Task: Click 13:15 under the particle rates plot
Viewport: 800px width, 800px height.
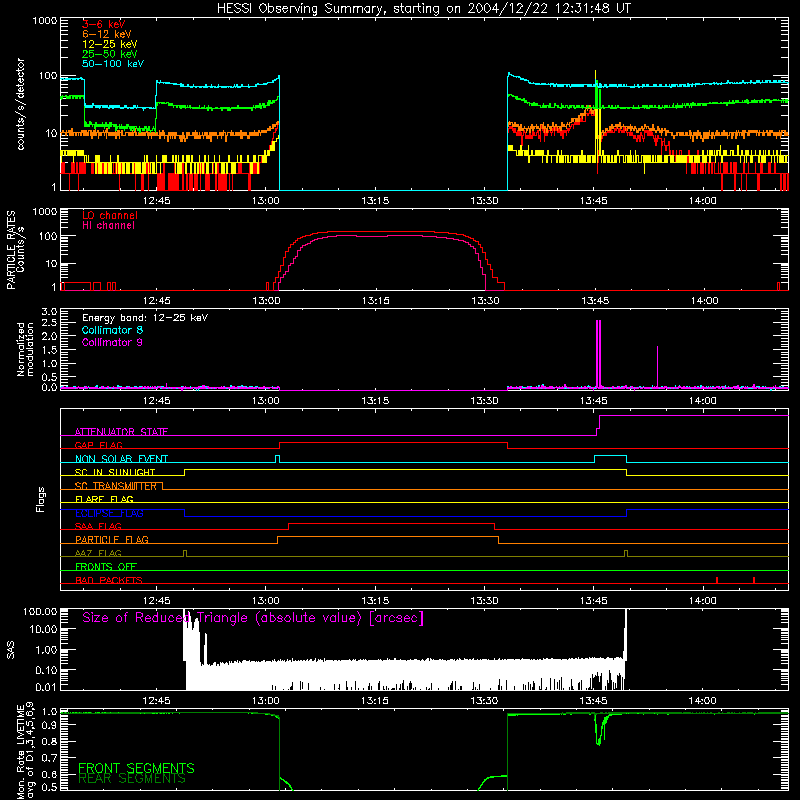Action: tap(376, 301)
